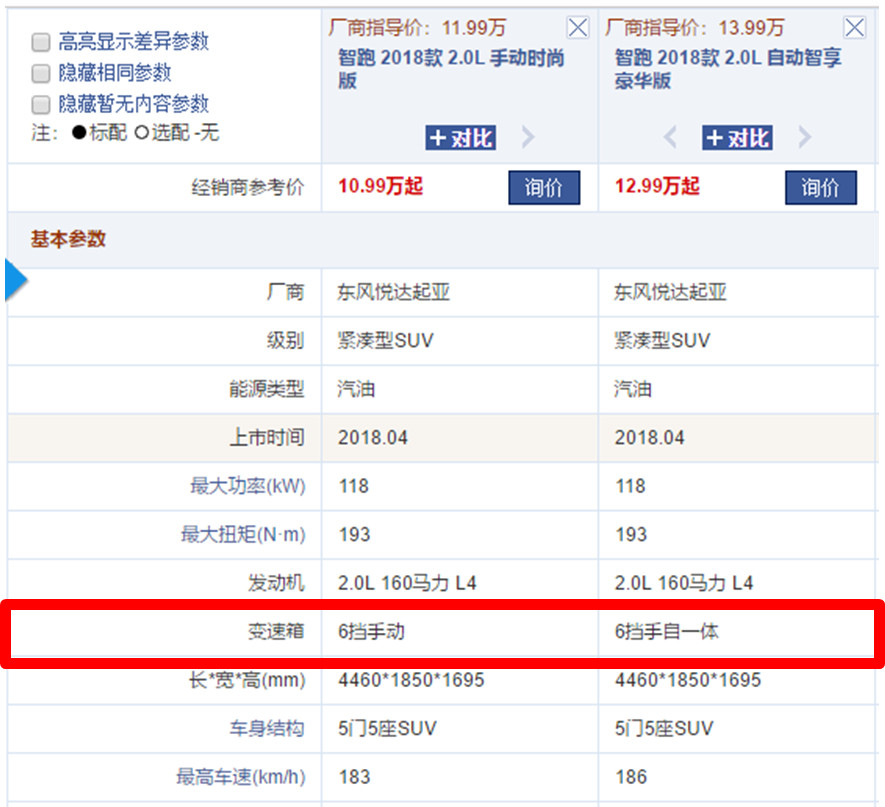Click 经销商参考价 row label

click(x=248, y=187)
